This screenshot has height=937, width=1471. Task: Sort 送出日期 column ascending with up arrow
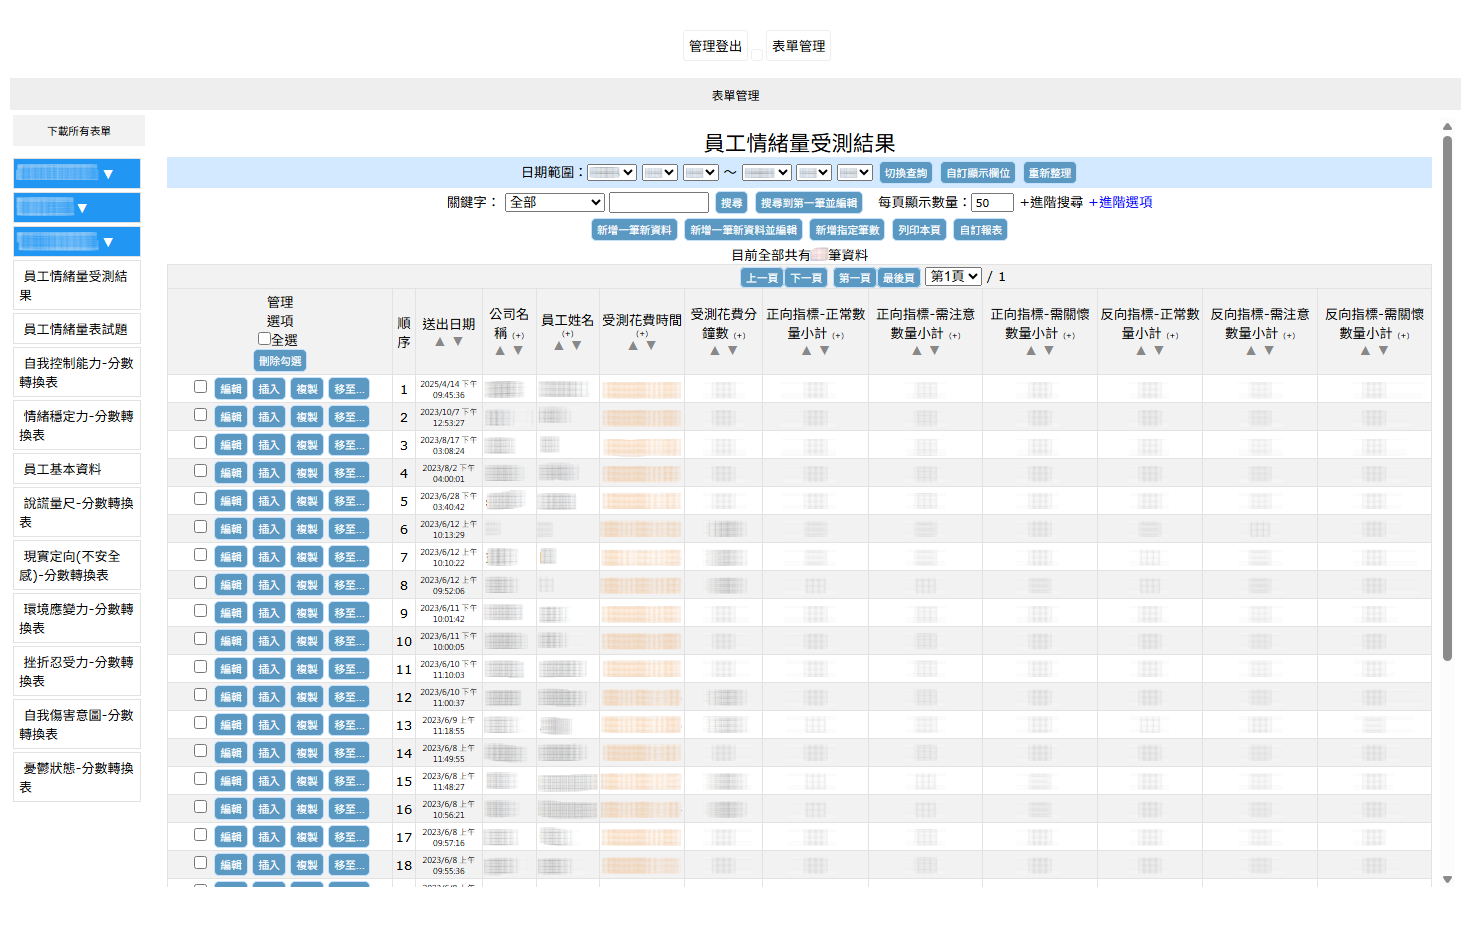coord(440,342)
